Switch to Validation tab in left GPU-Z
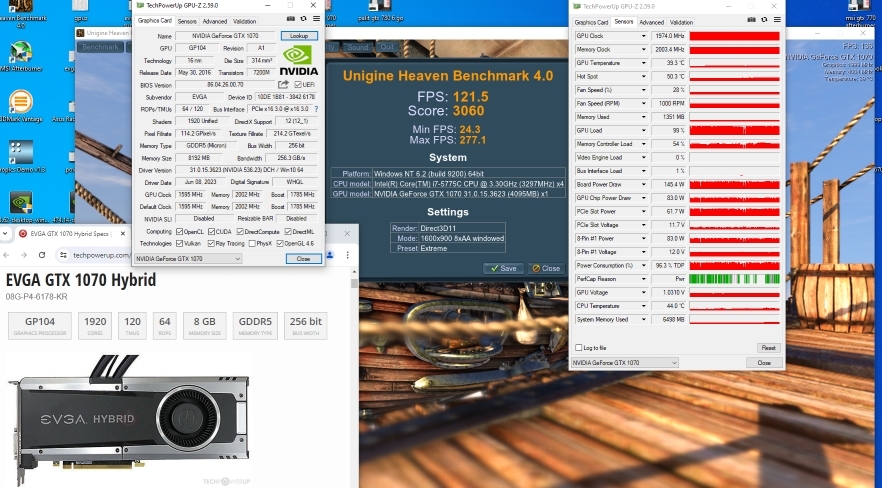 (244, 21)
